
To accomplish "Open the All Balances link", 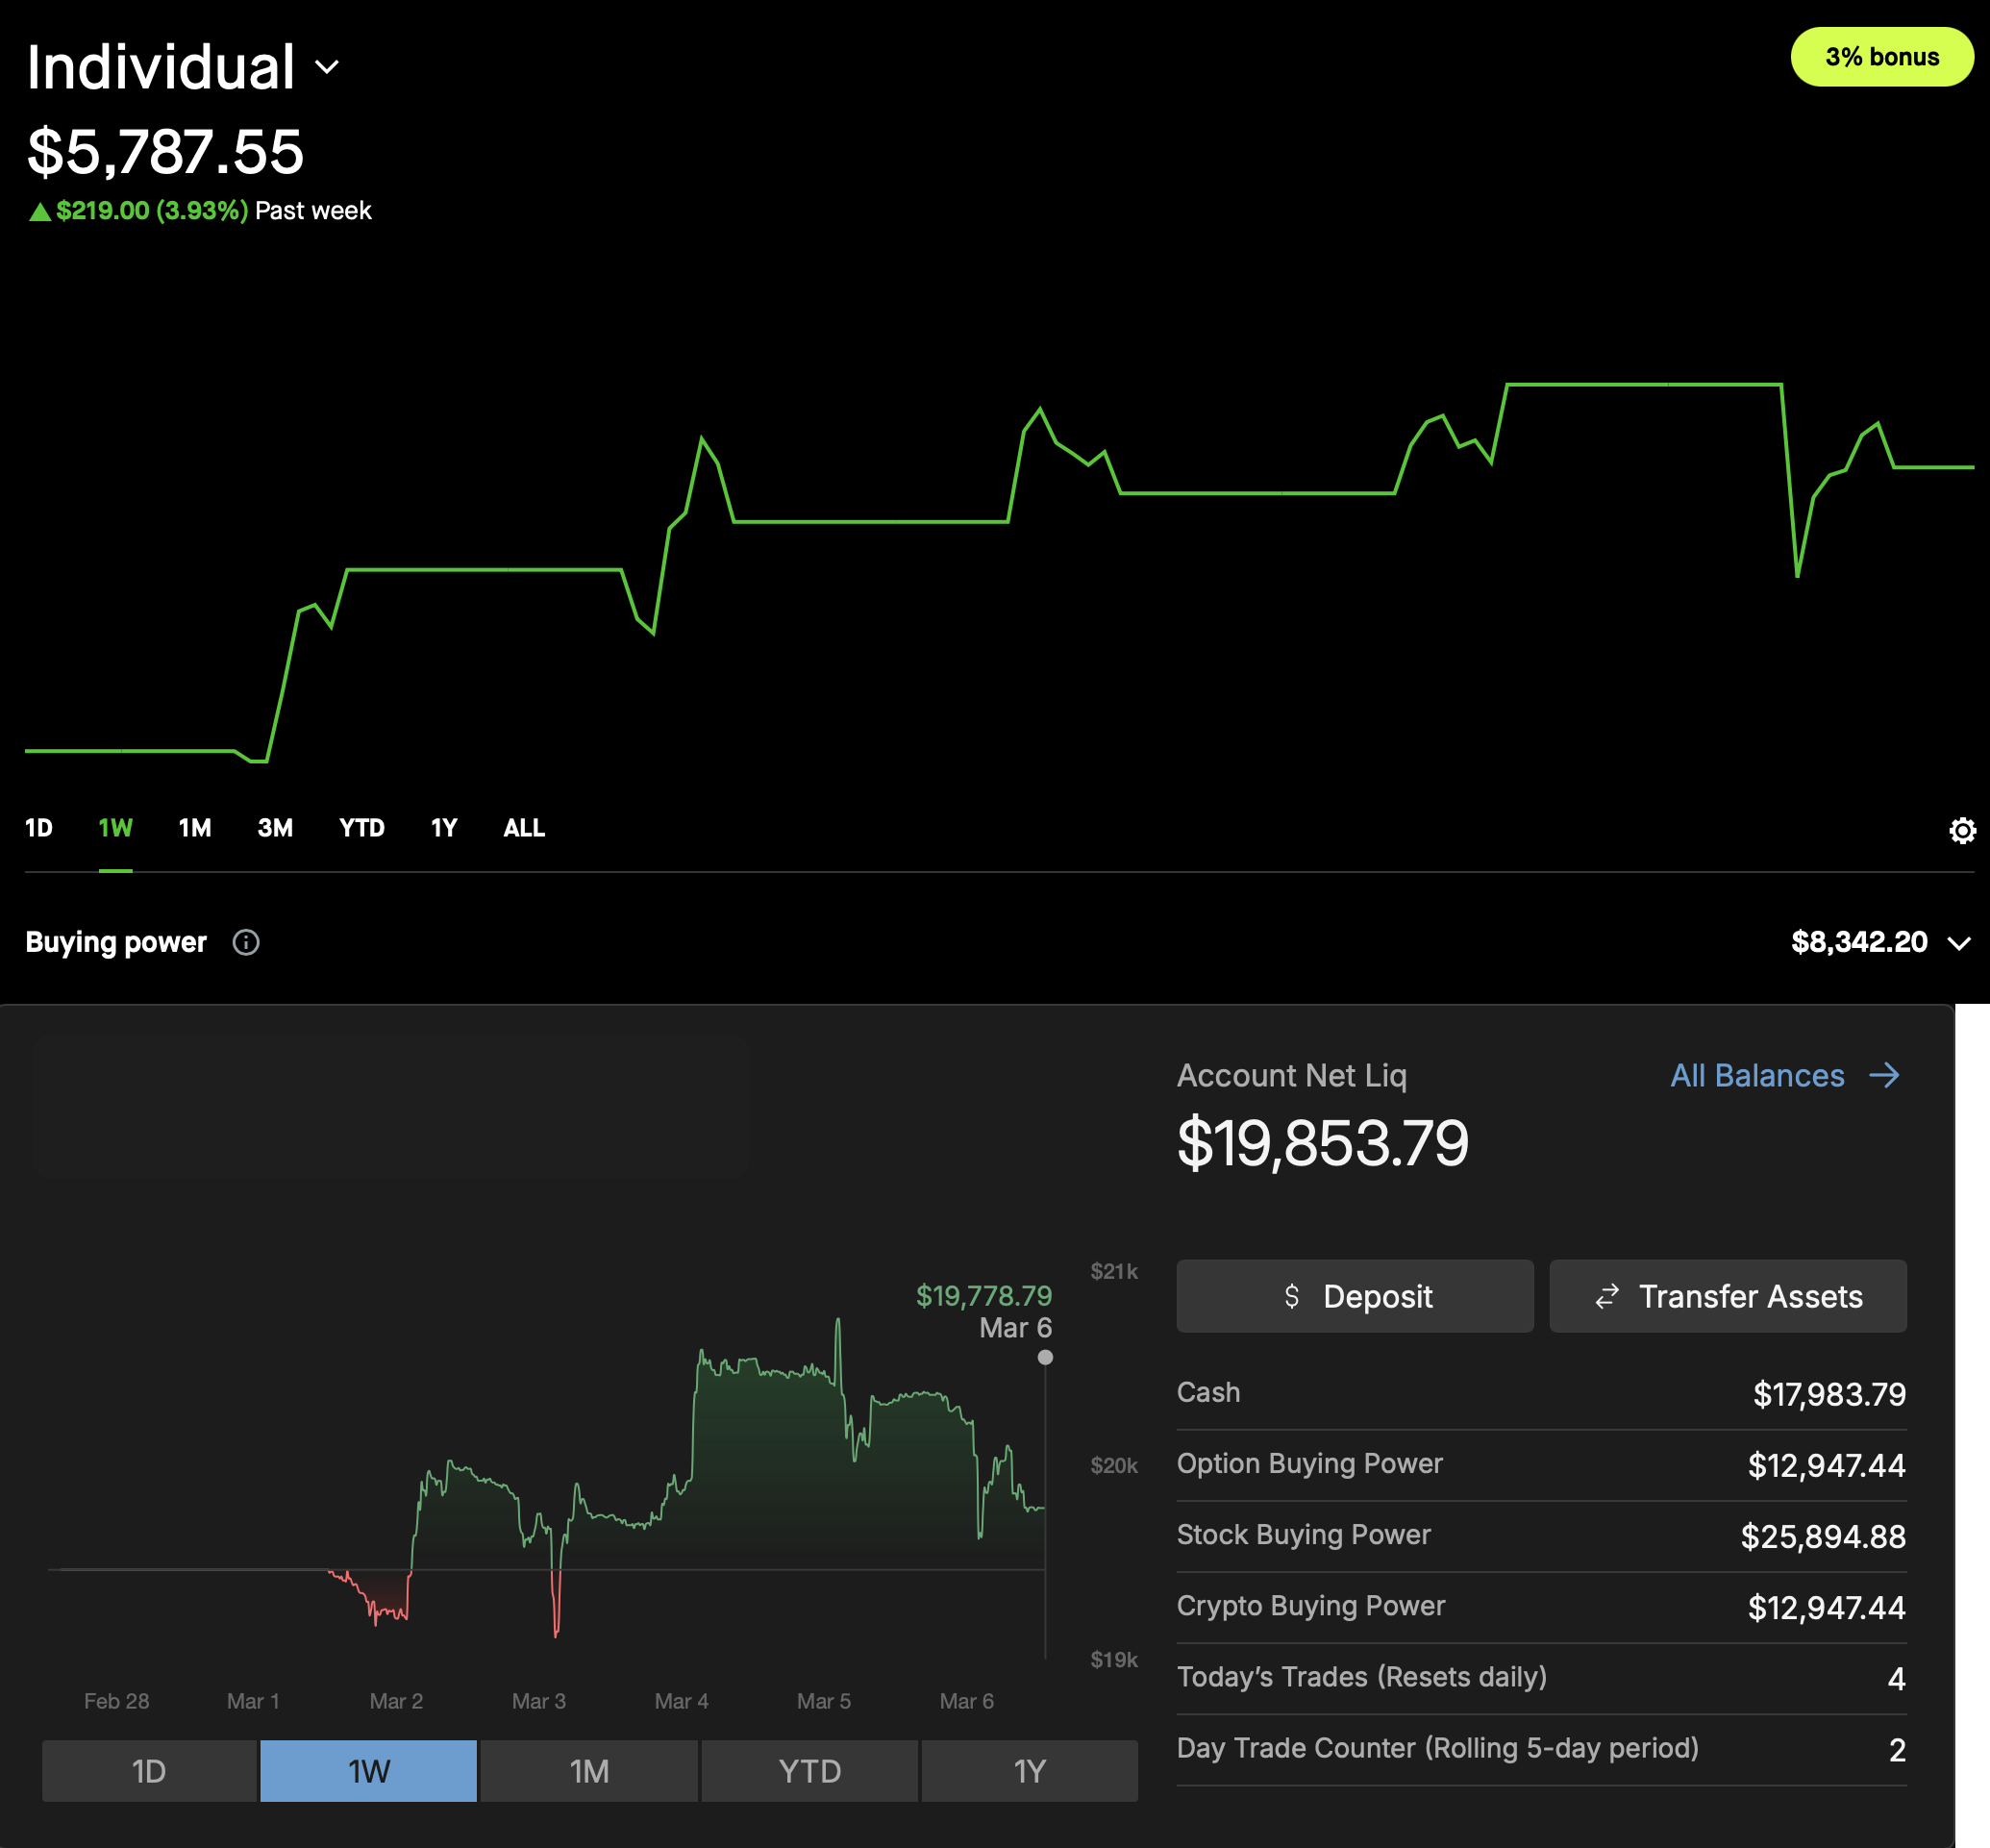I will (1757, 1075).
